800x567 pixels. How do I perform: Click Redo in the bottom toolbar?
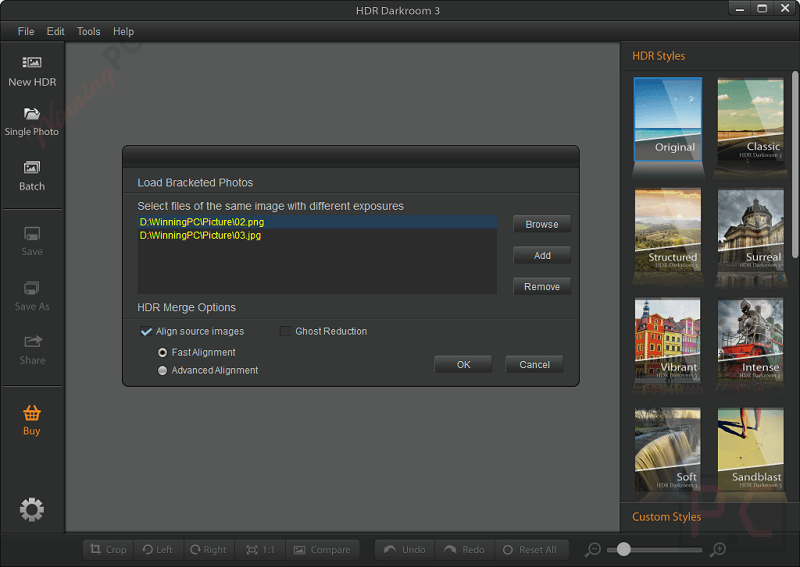tap(464, 550)
